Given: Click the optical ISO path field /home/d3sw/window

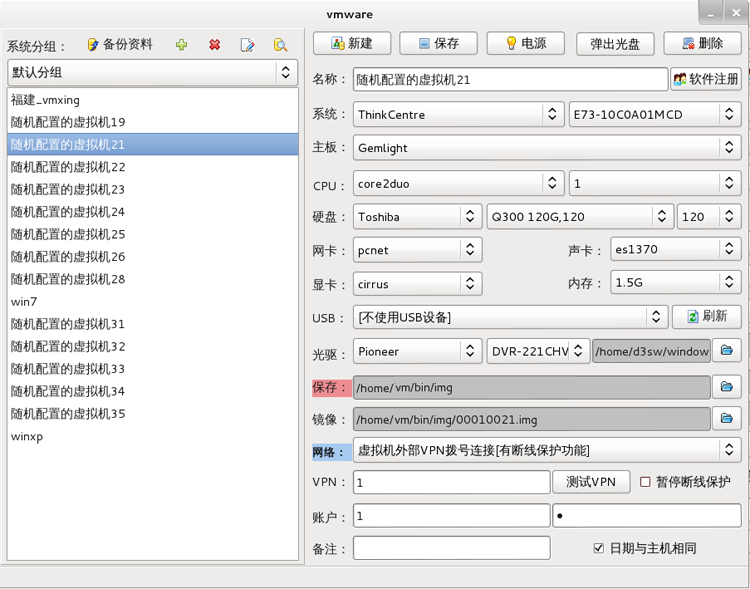Looking at the screenshot, I should (x=651, y=351).
